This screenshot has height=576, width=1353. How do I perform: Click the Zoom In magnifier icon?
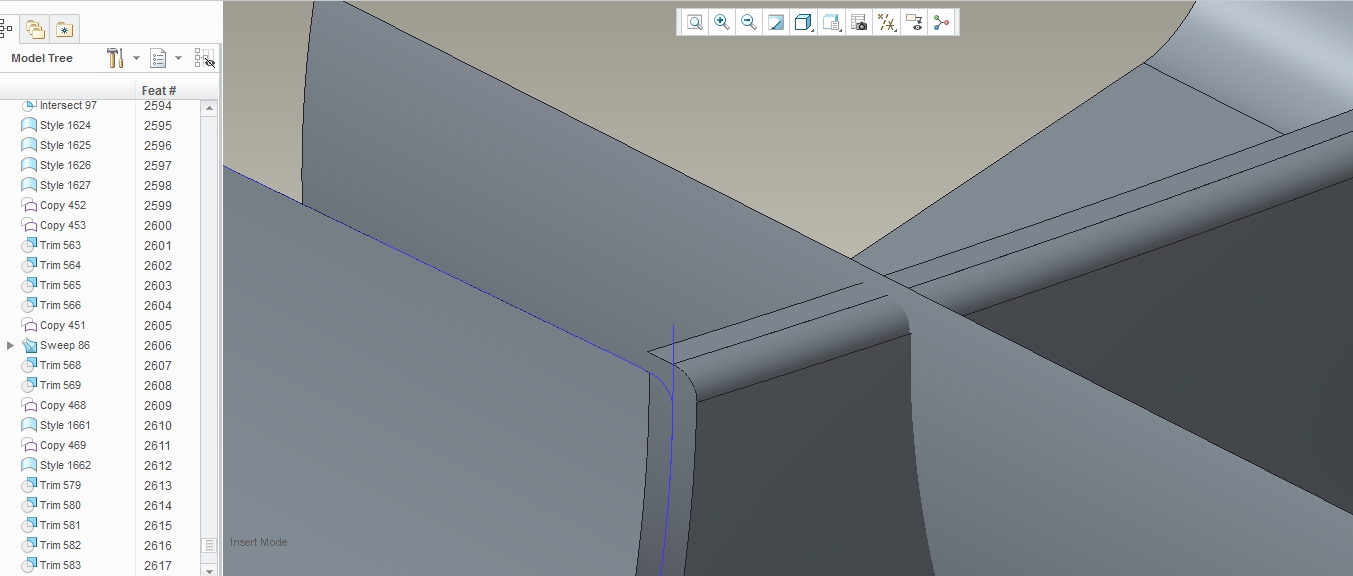pyautogui.click(x=721, y=22)
